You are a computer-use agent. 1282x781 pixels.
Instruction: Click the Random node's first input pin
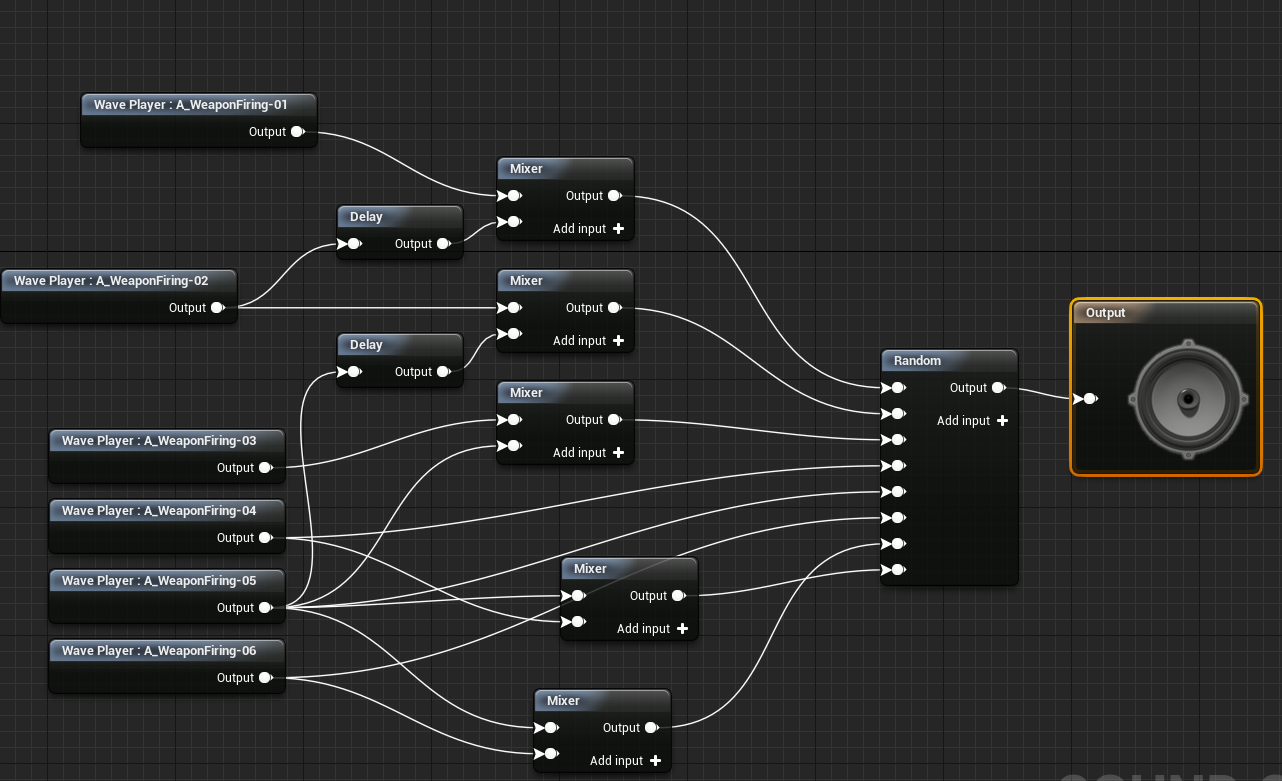tap(895, 388)
